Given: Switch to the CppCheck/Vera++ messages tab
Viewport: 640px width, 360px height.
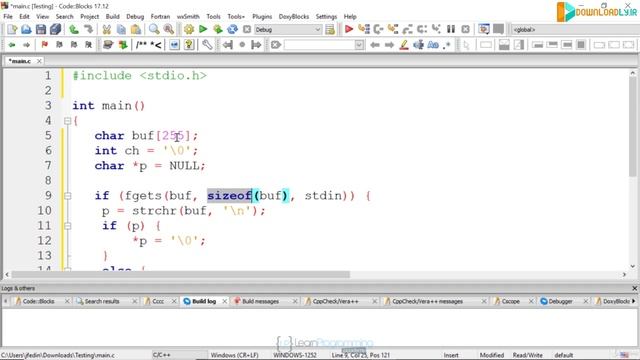Looking at the screenshot, I should coord(427,301).
